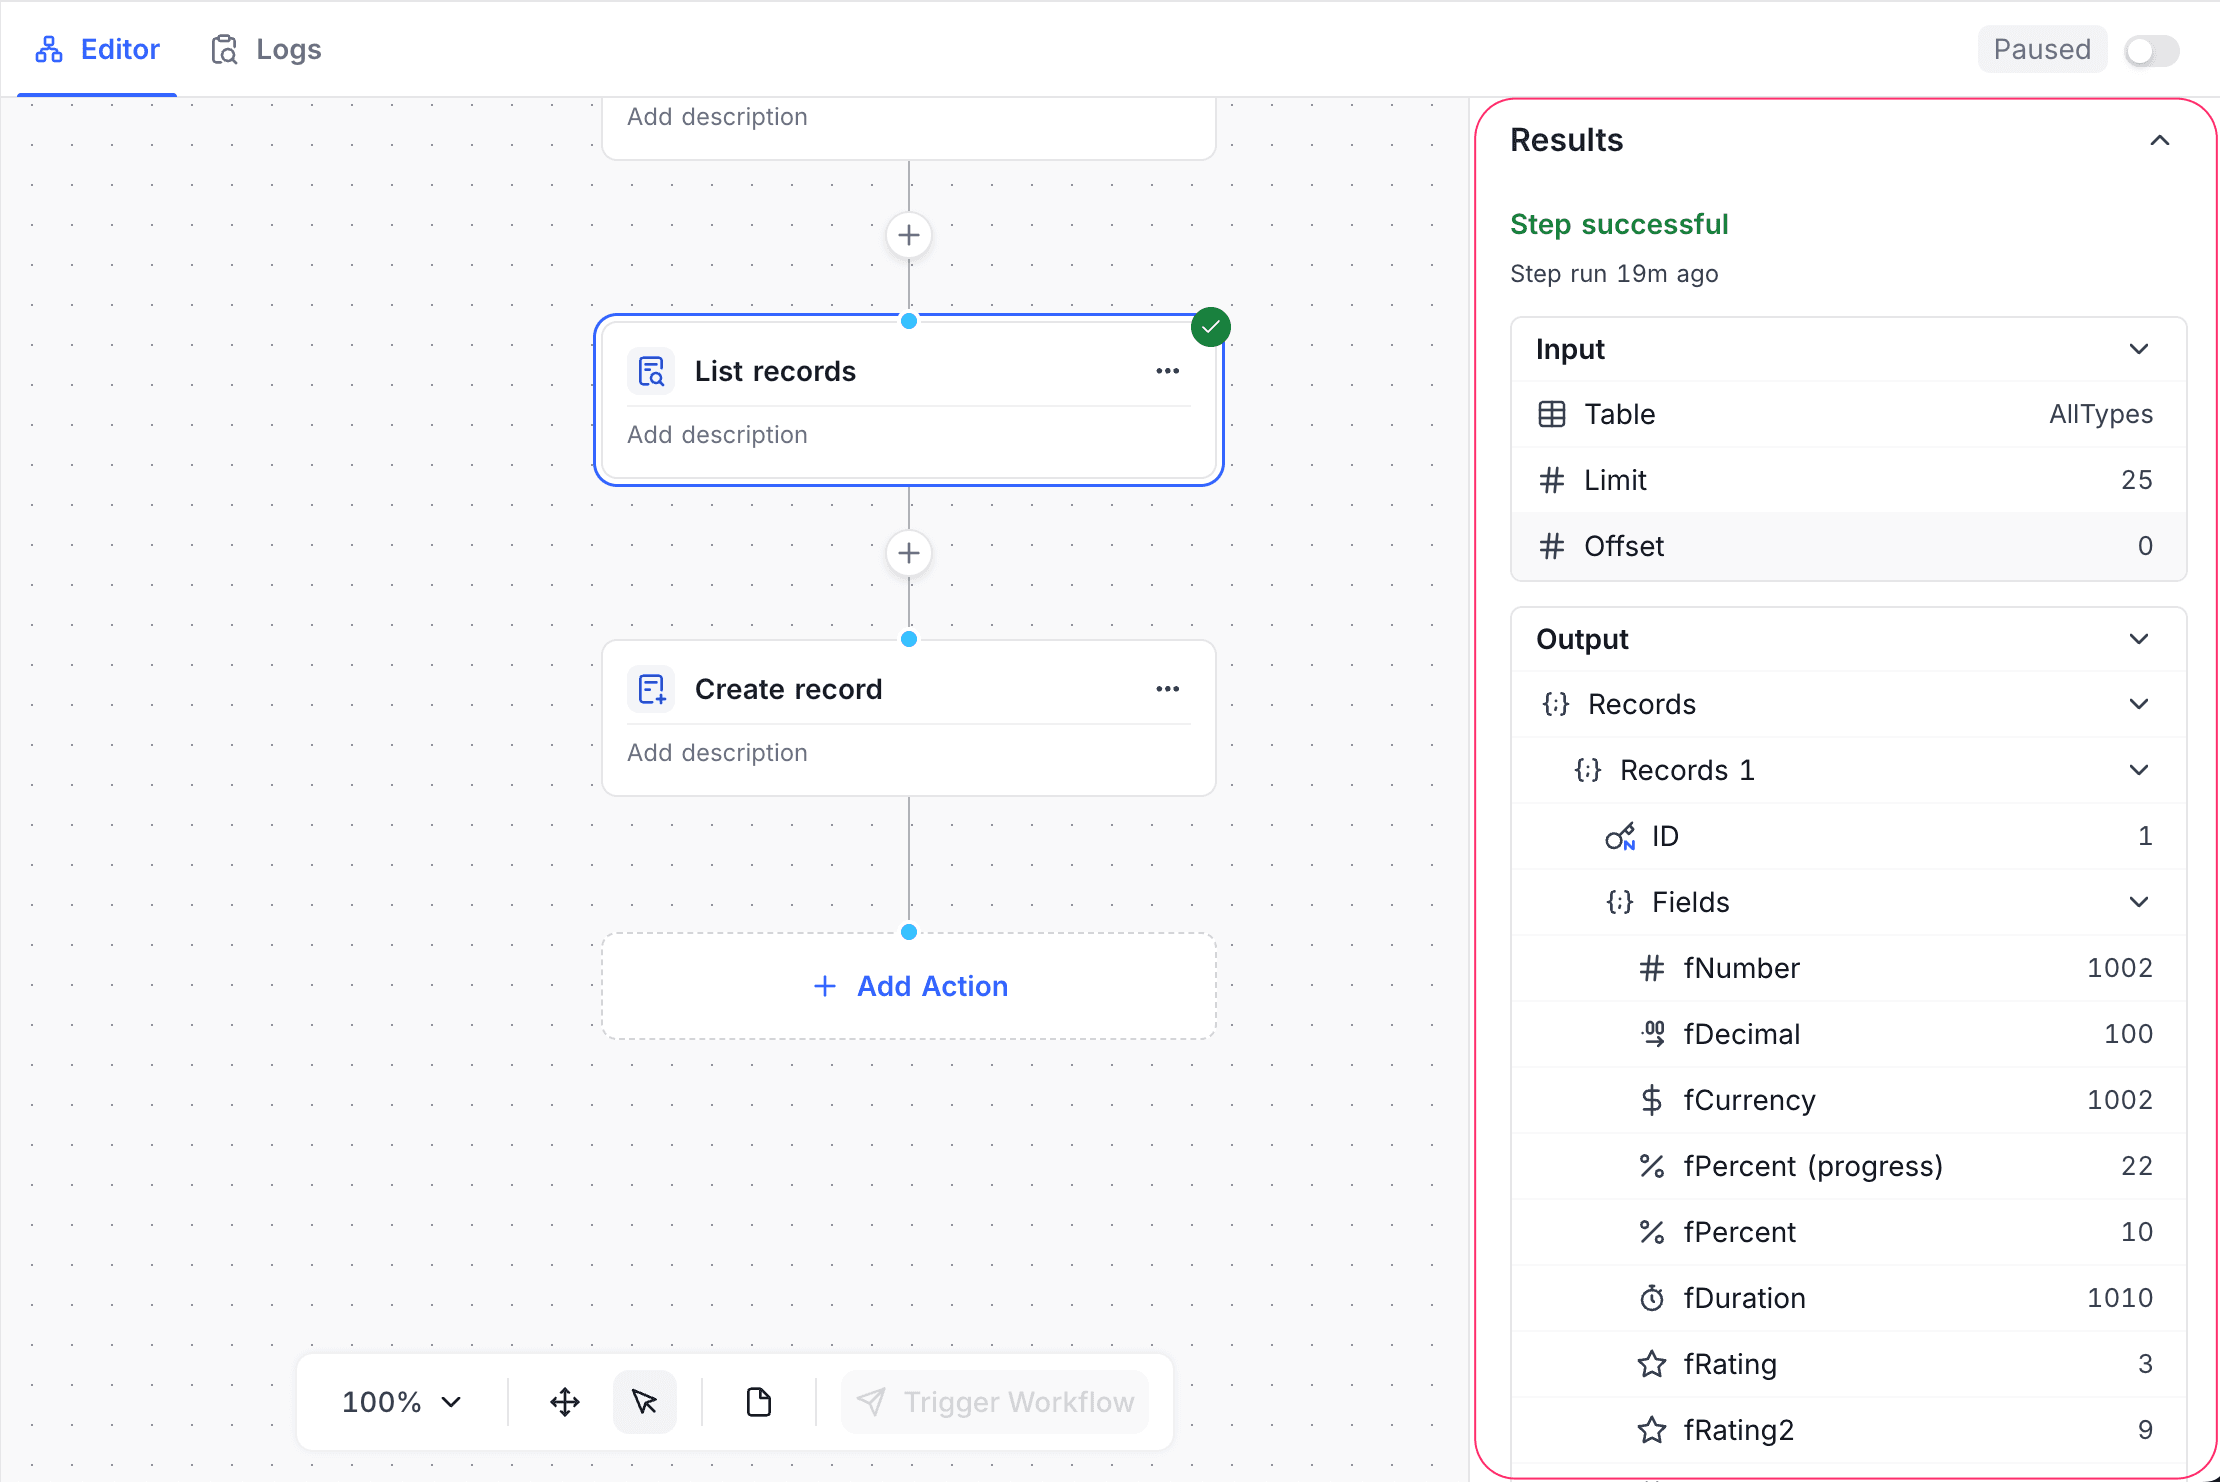Collapse the Records 1 entry in Output
The height and width of the screenshot is (1482, 2220).
pos(2139,769)
